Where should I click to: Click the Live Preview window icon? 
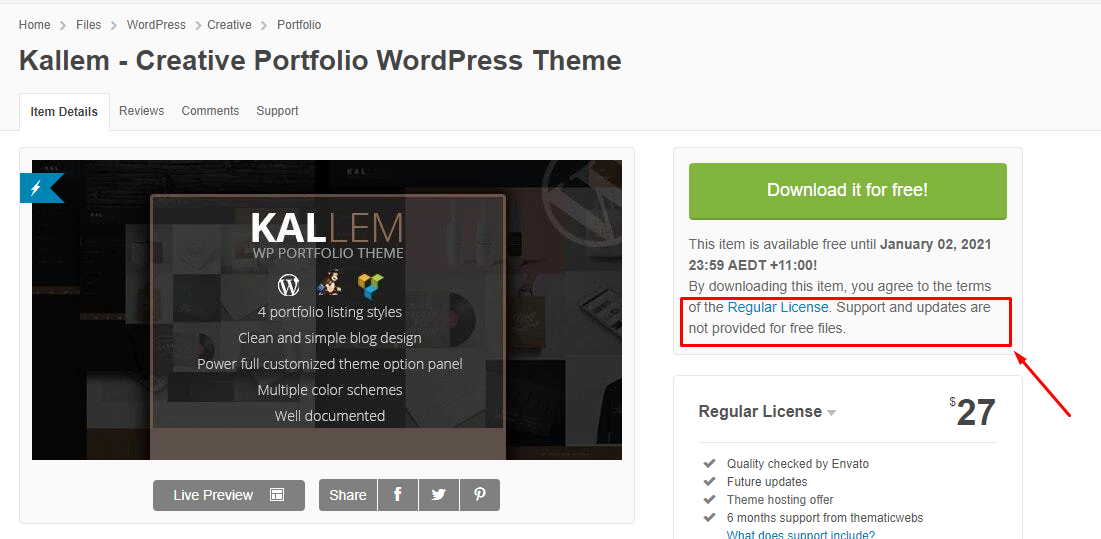[x=277, y=495]
